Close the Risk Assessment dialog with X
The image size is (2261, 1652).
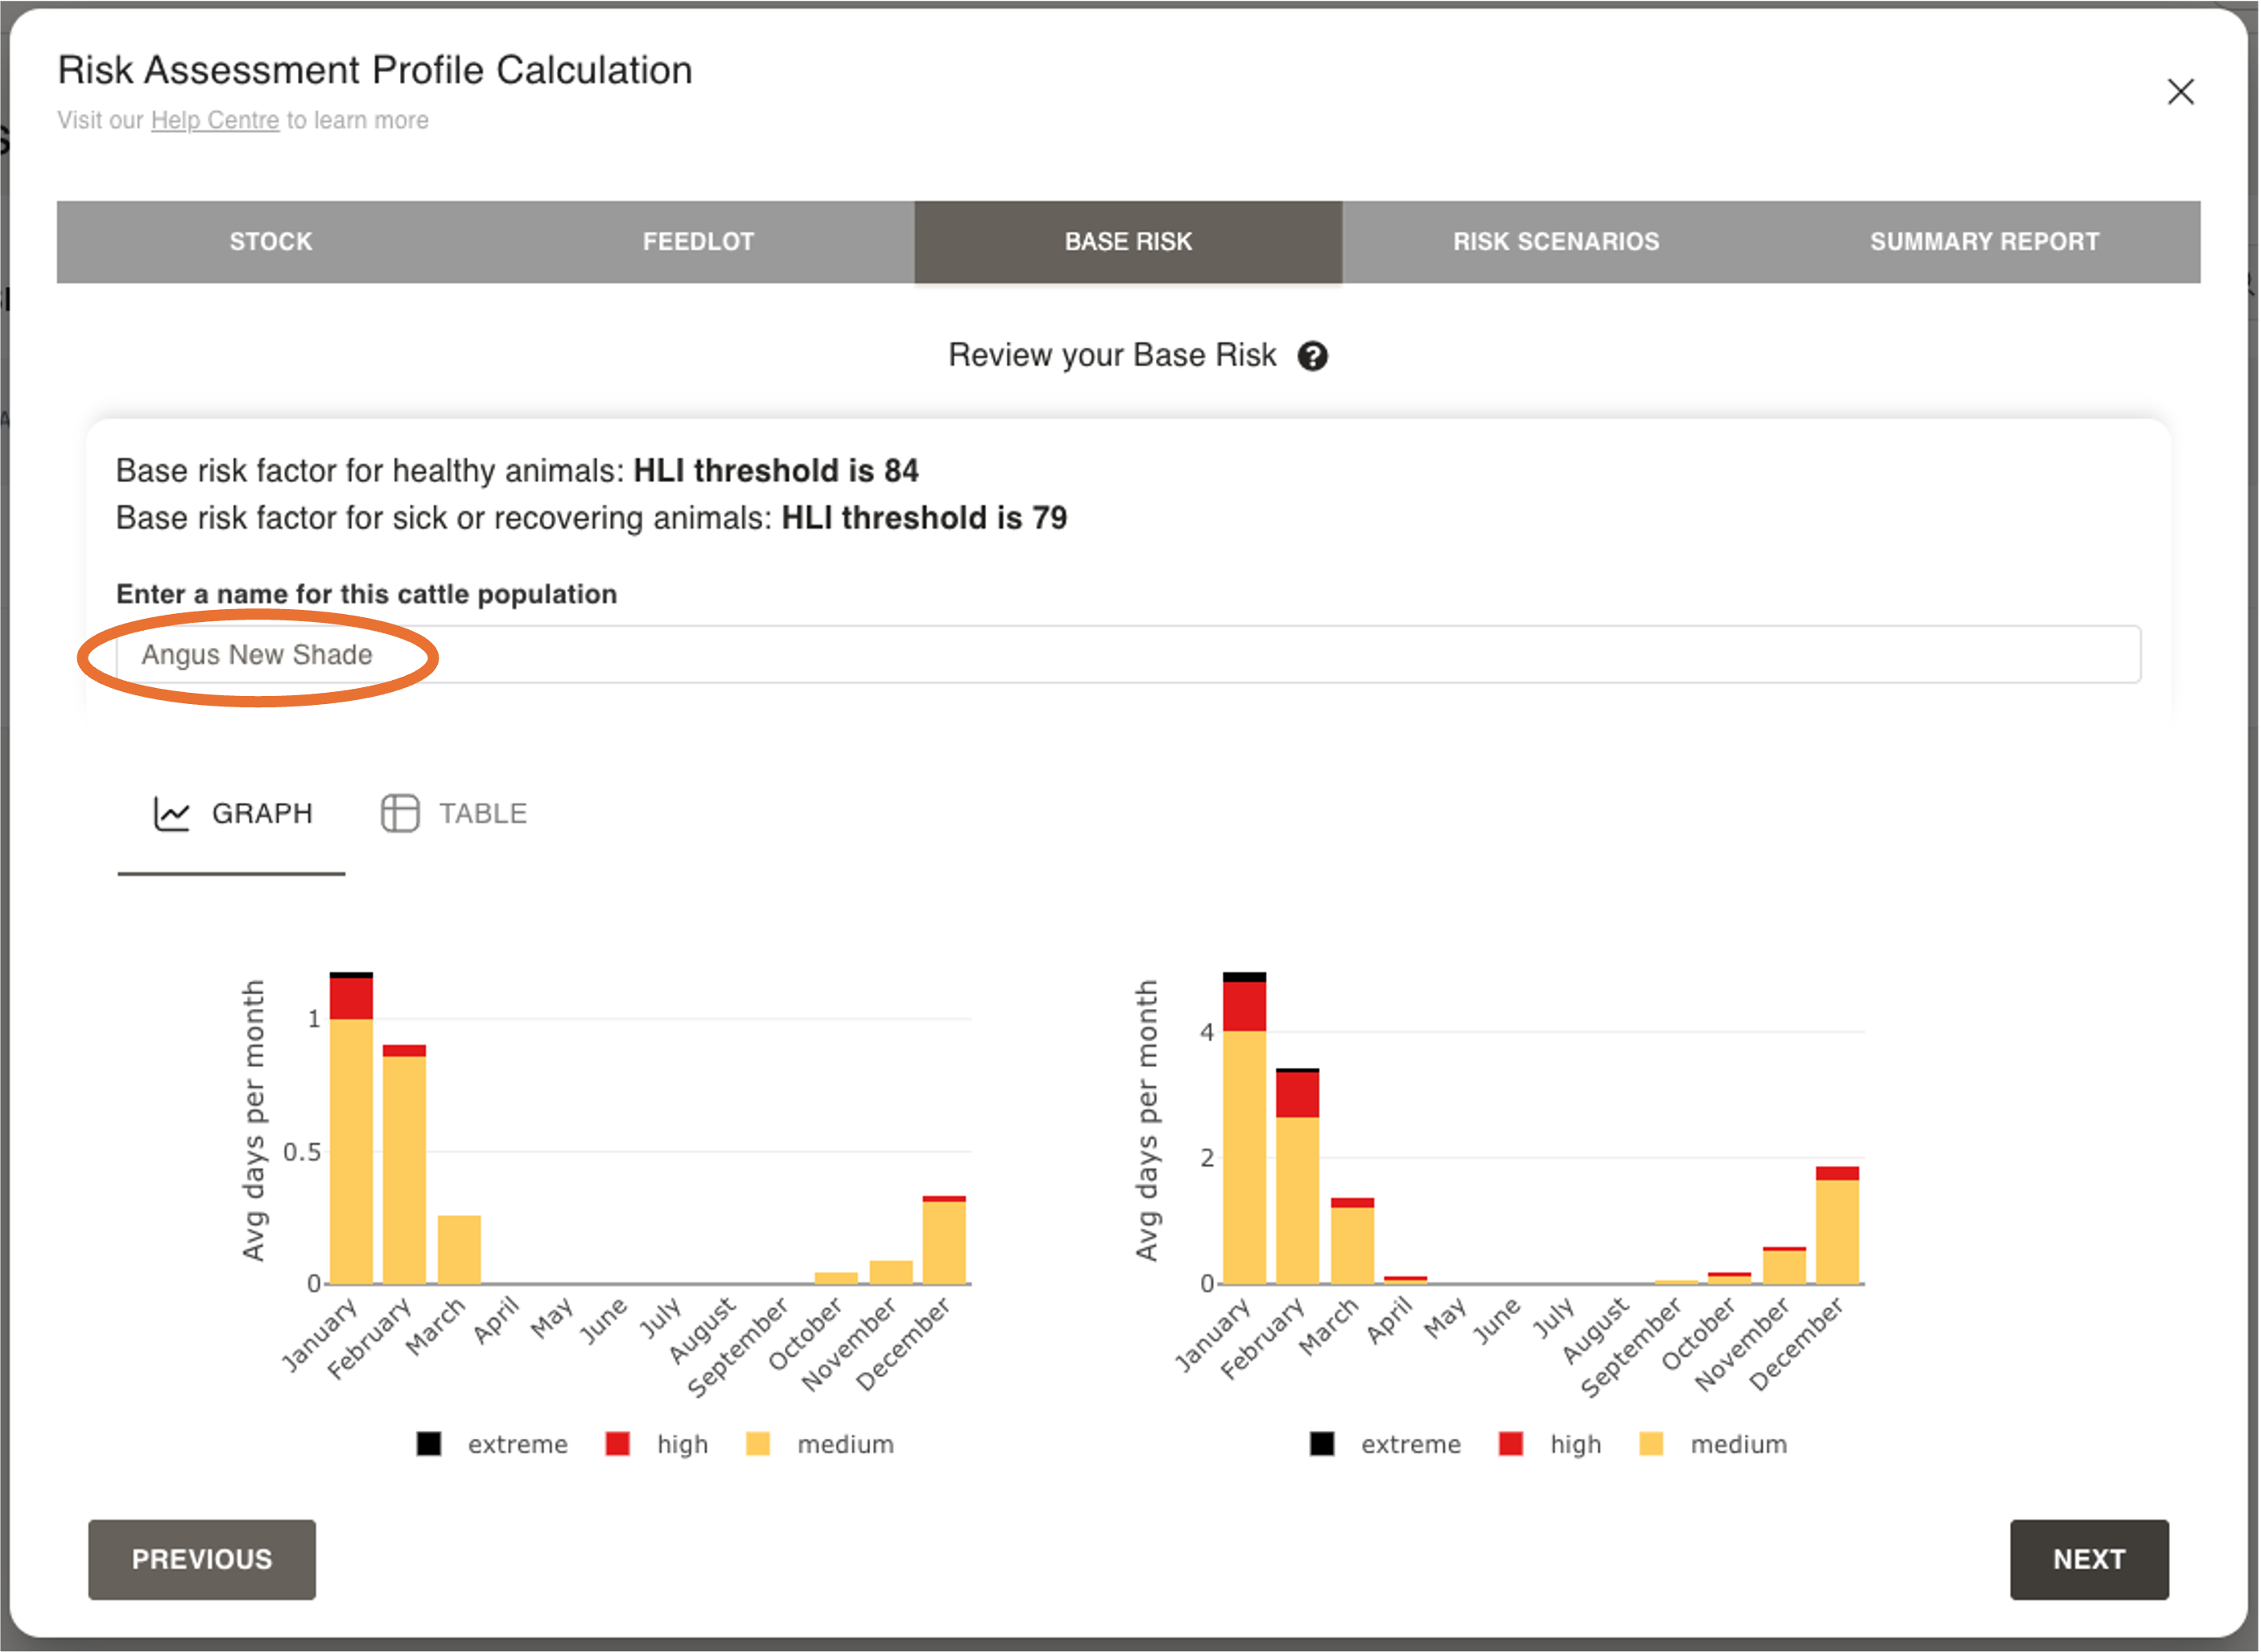tap(2180, 92)
